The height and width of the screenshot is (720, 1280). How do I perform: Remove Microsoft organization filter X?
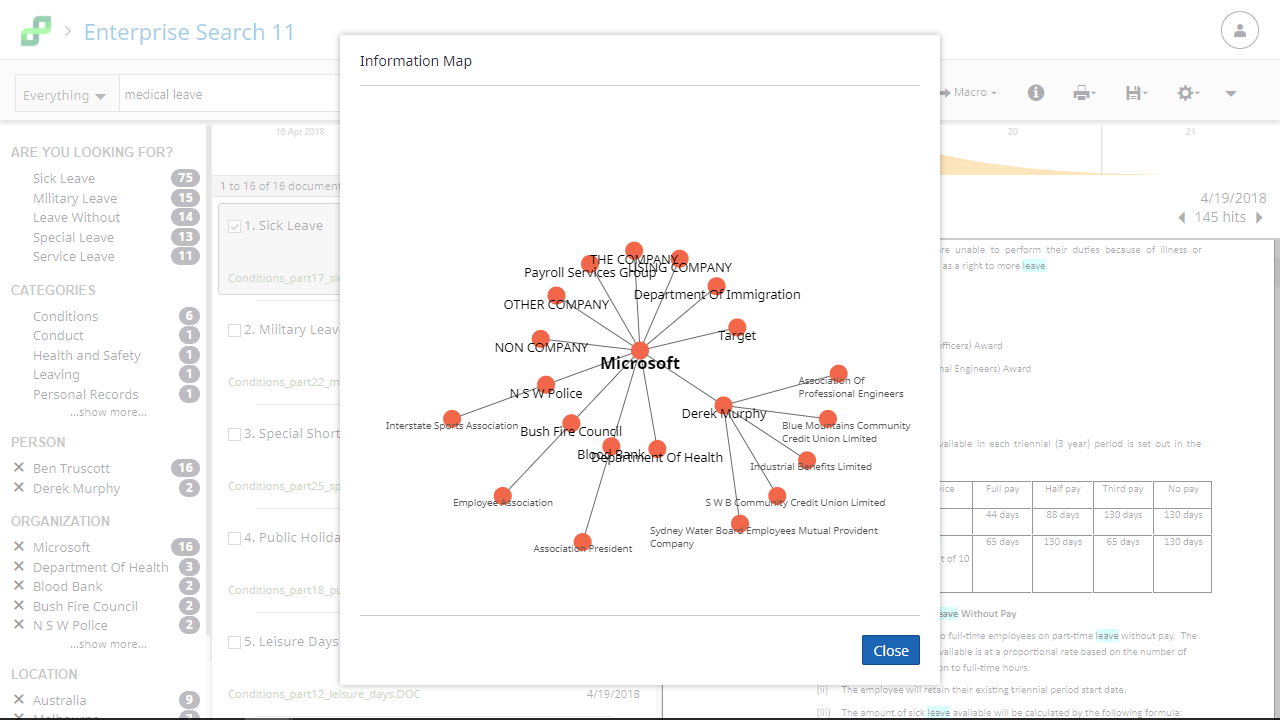click(18, 547)
